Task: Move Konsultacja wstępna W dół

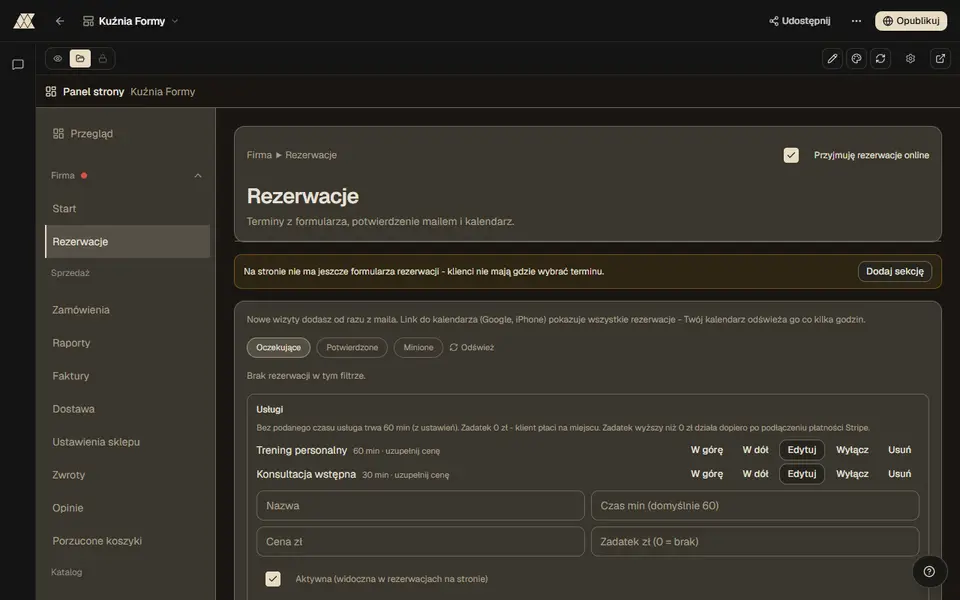Action: (756, 474)
